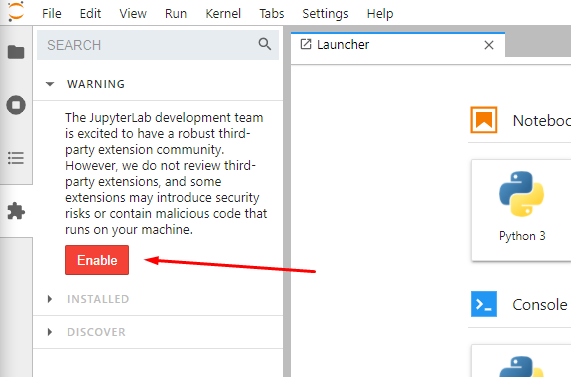Click the Notebook section bookmark icon
The width and height of the screenshot is (571, 377).
click(x=484, y=119)
